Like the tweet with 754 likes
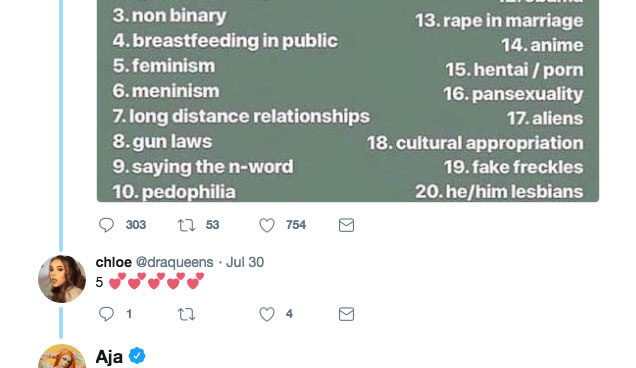Image resolution: width=636 pixels, height=368 pixels. (x=267, y=225)
